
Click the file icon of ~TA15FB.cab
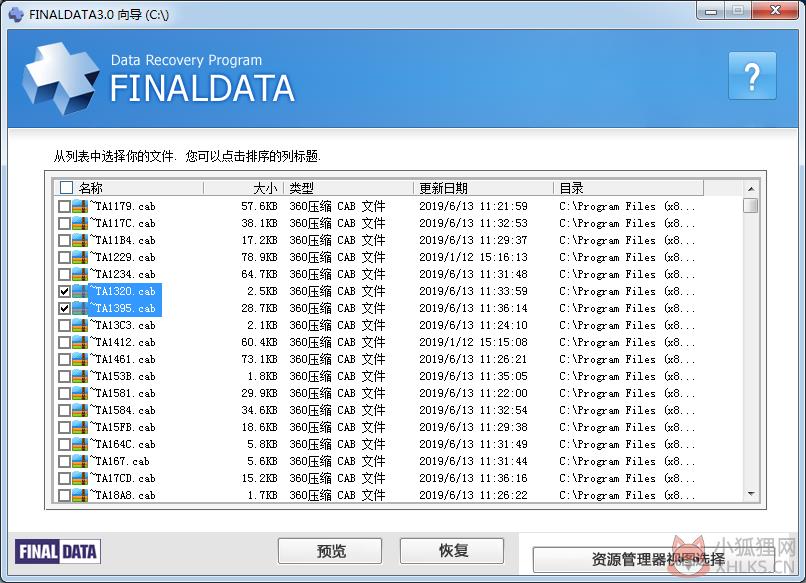(x=80, y=427)
